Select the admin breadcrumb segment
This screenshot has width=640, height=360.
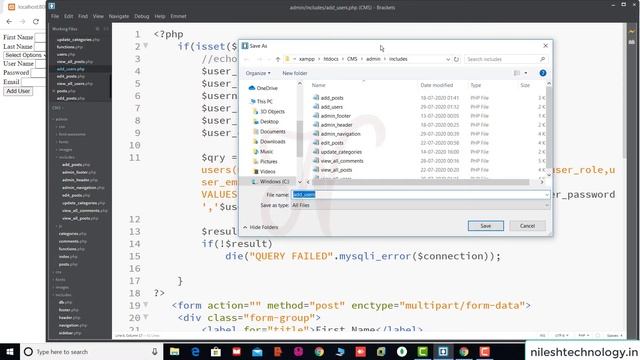tap(373, 59)
